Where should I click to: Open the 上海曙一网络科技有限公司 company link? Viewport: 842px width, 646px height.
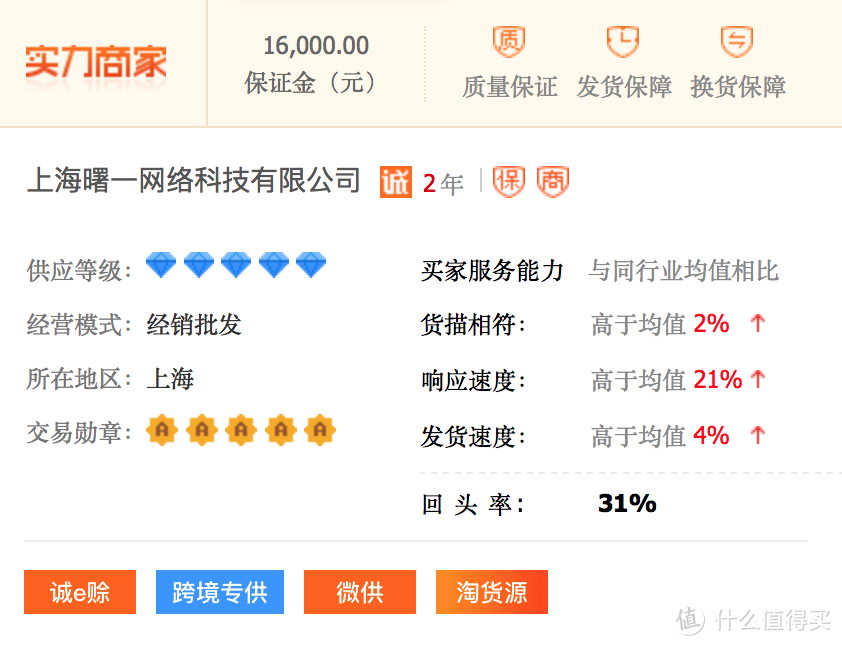tap(193, 180)
